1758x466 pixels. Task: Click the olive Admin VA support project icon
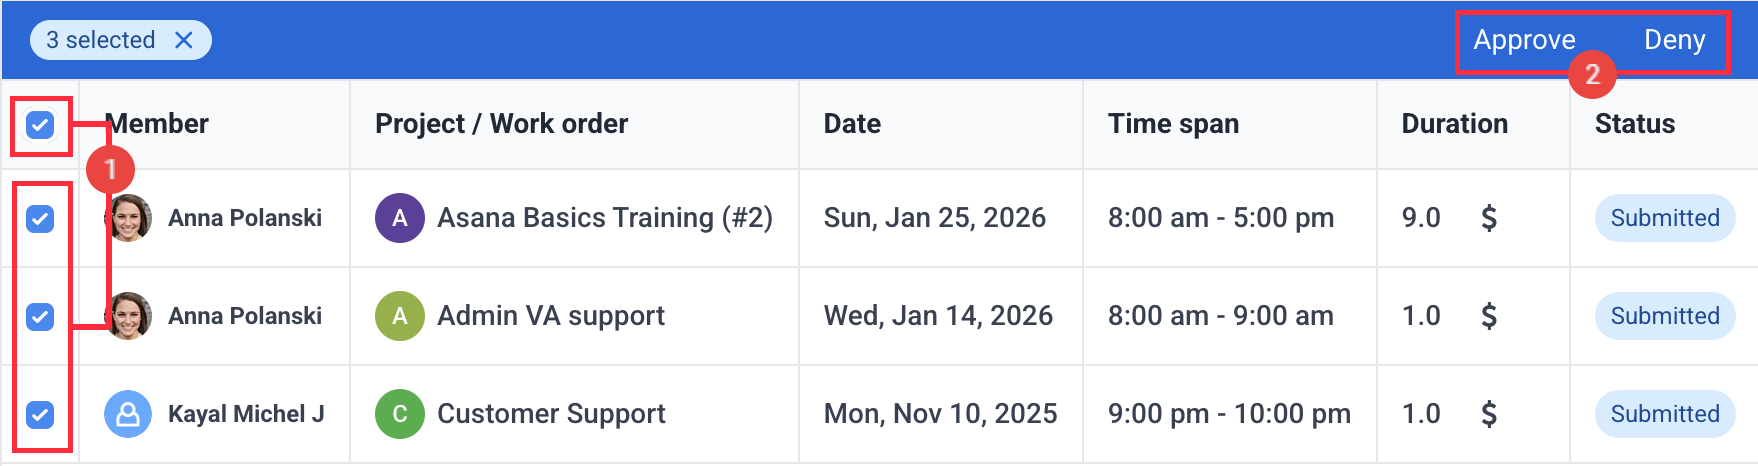click(x=399, y=316)
